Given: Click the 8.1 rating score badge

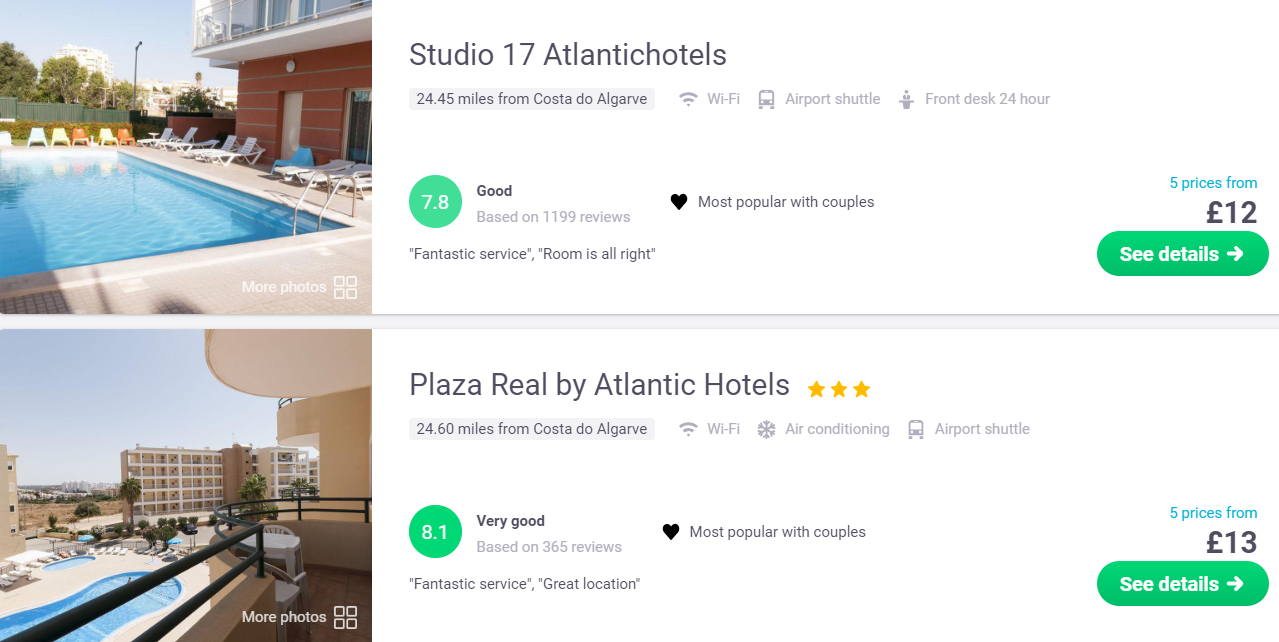Looking at the screenshot, I should click(x=435, y=532).
